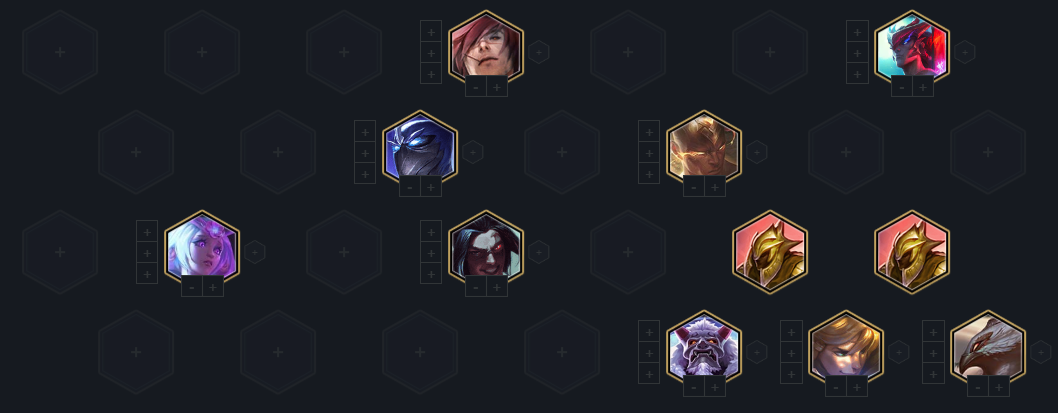This screenshot has width=1058, height=413.
Task: Select the blue masked ninja champion
Action: click(x=420, y=147)
